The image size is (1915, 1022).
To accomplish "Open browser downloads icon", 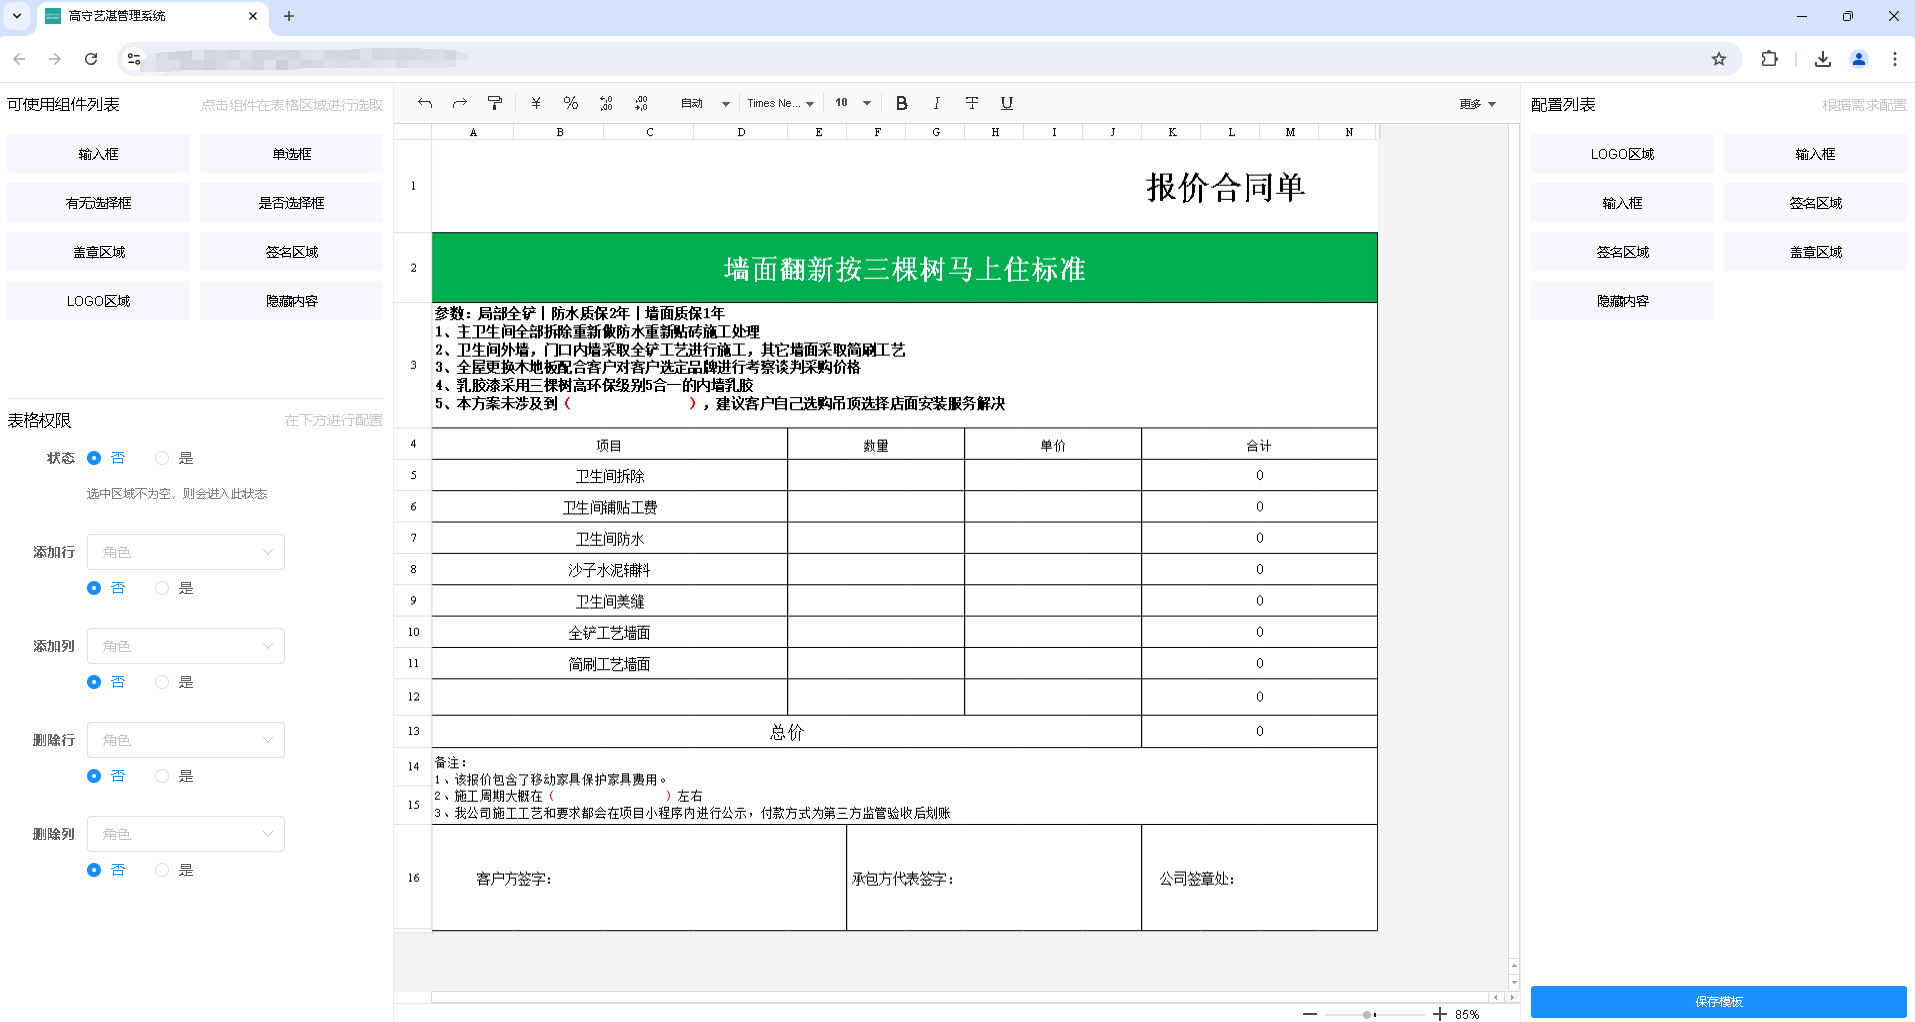I will pos(1823,59).
